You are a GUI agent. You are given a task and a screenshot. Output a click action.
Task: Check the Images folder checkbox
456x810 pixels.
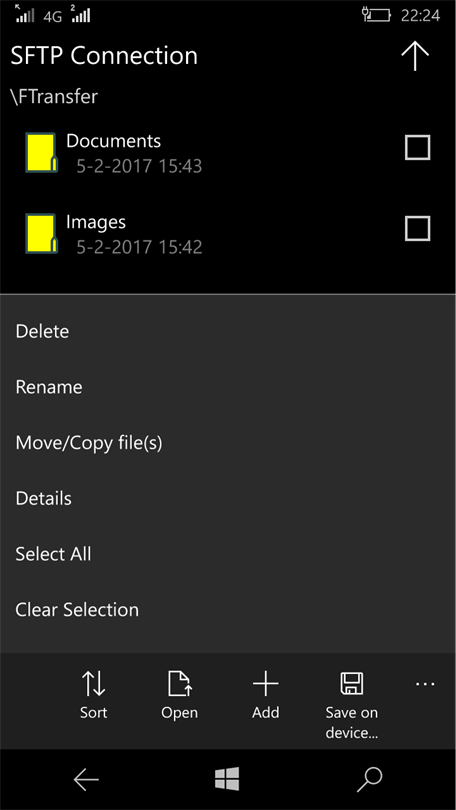pyautogui.click(x=417, y=228)
